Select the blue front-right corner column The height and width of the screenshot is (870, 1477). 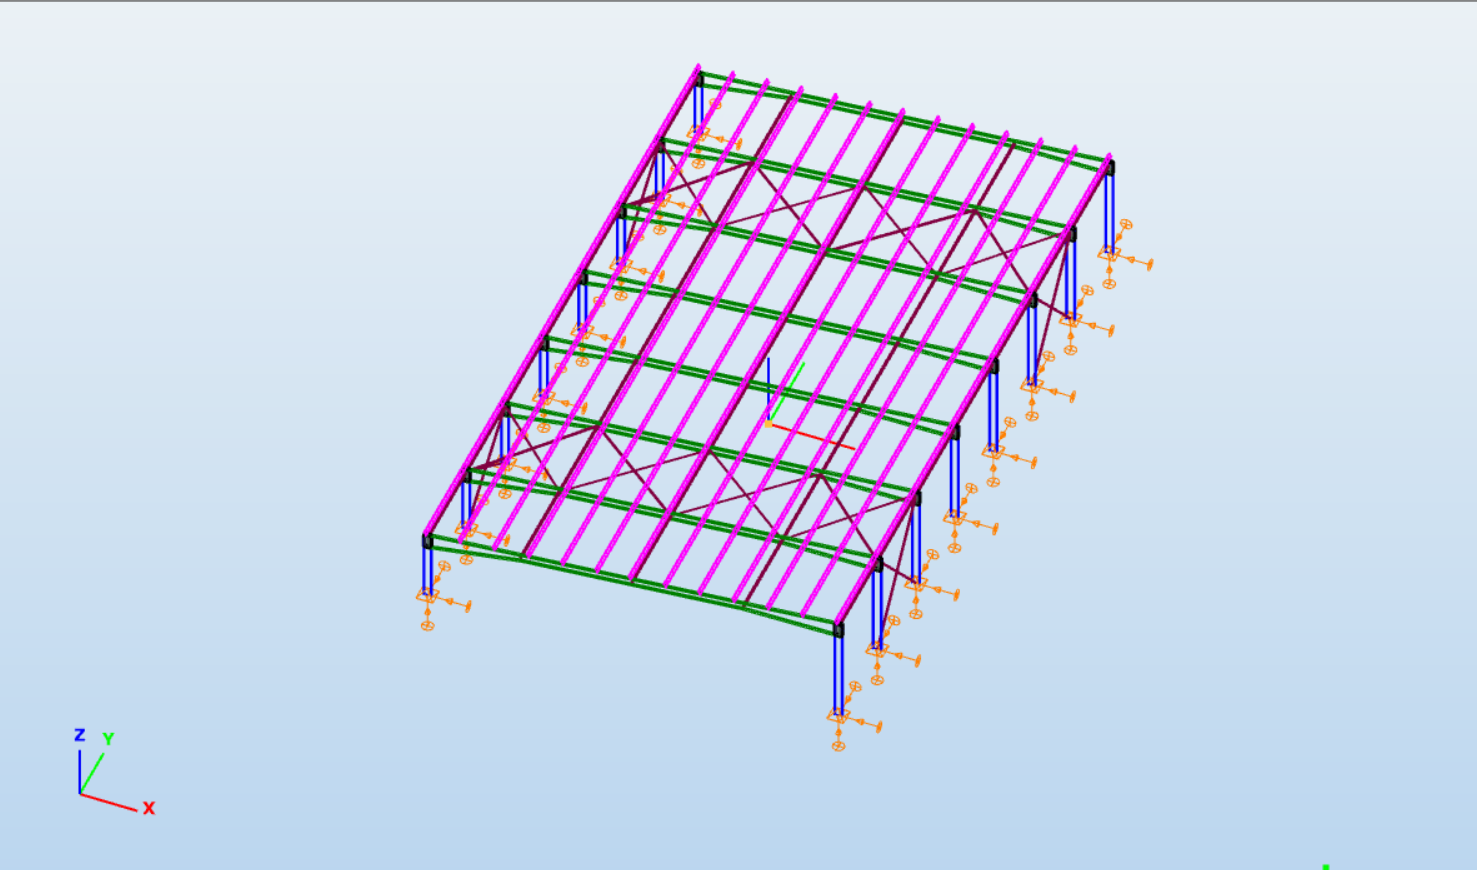[839, 672]
